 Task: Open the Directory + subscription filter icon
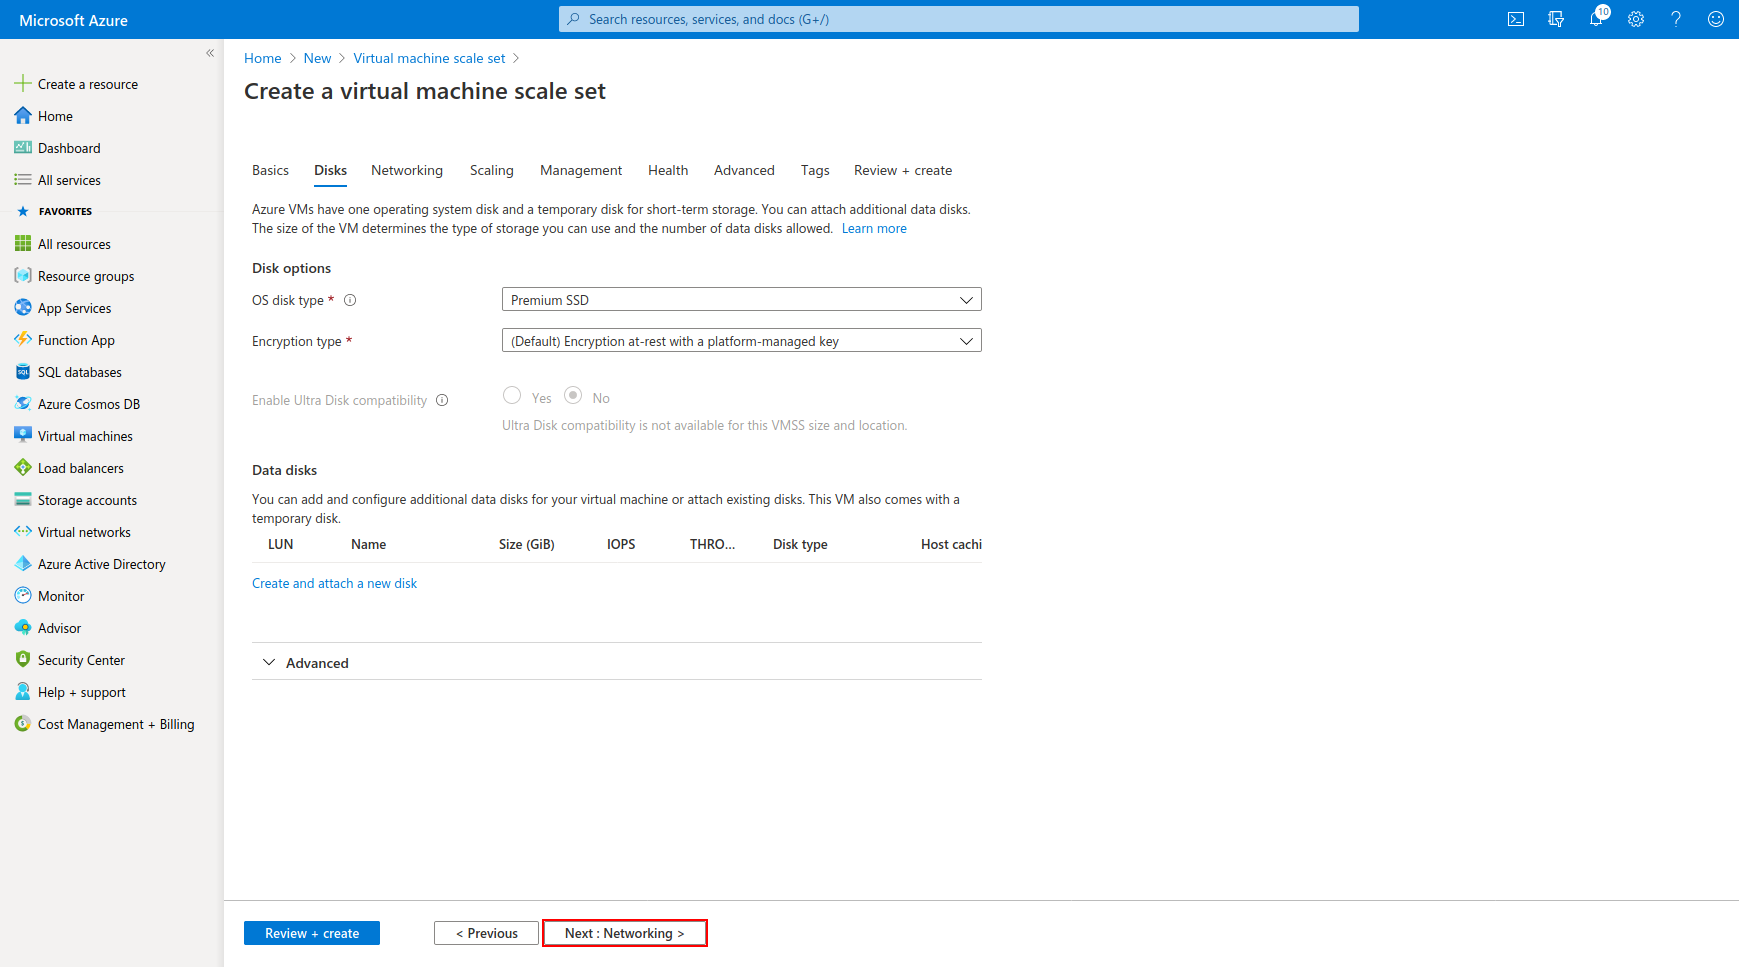[1556, 19]
